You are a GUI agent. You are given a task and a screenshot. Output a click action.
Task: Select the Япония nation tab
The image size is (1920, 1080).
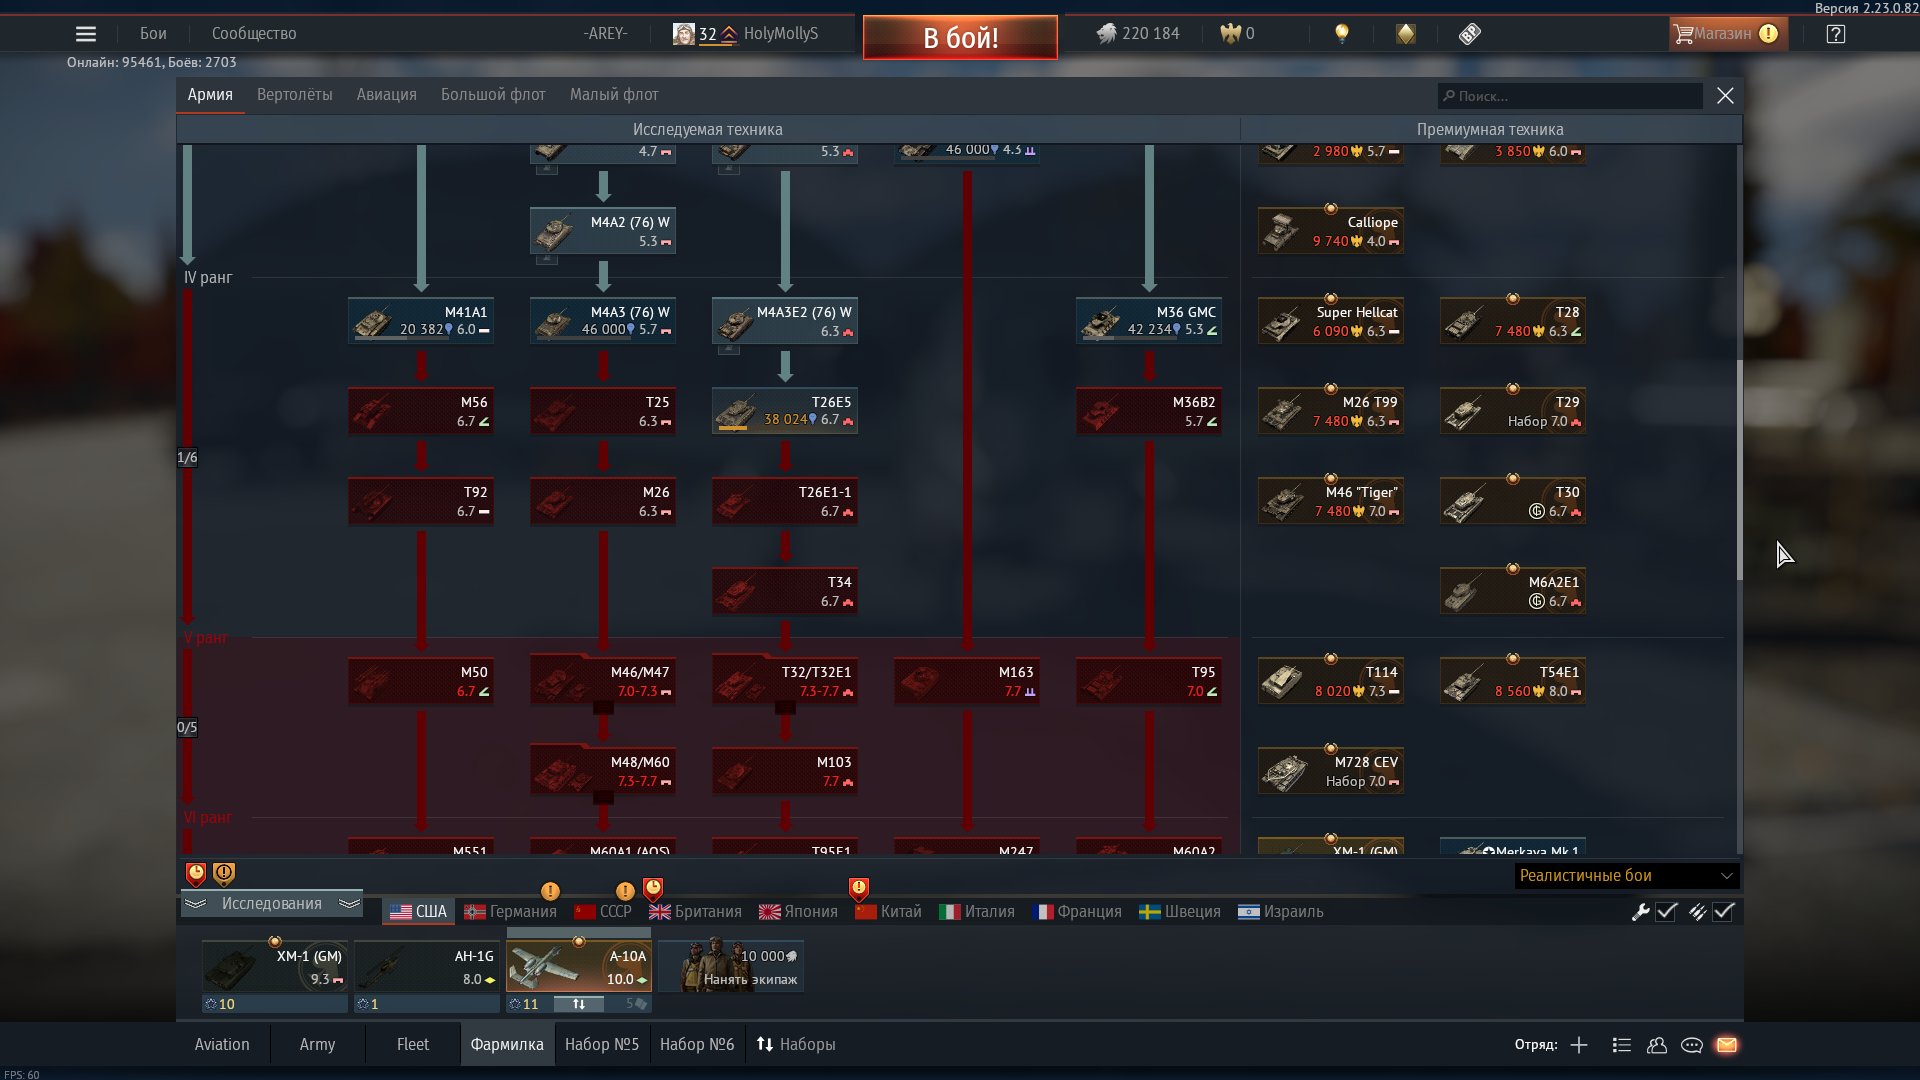(798, 912)
